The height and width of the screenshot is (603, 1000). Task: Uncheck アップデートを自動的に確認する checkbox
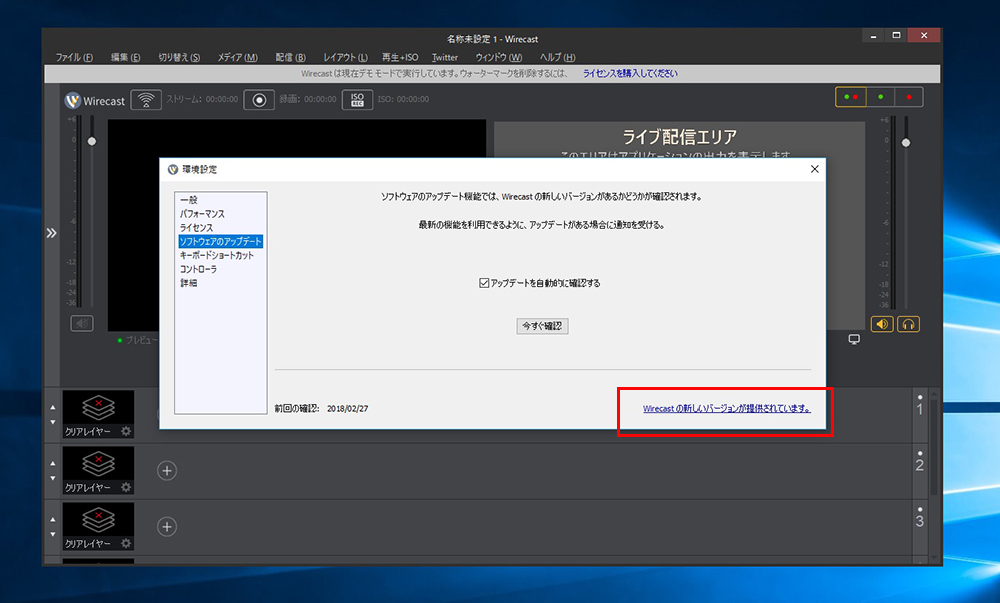coord(484,283)
